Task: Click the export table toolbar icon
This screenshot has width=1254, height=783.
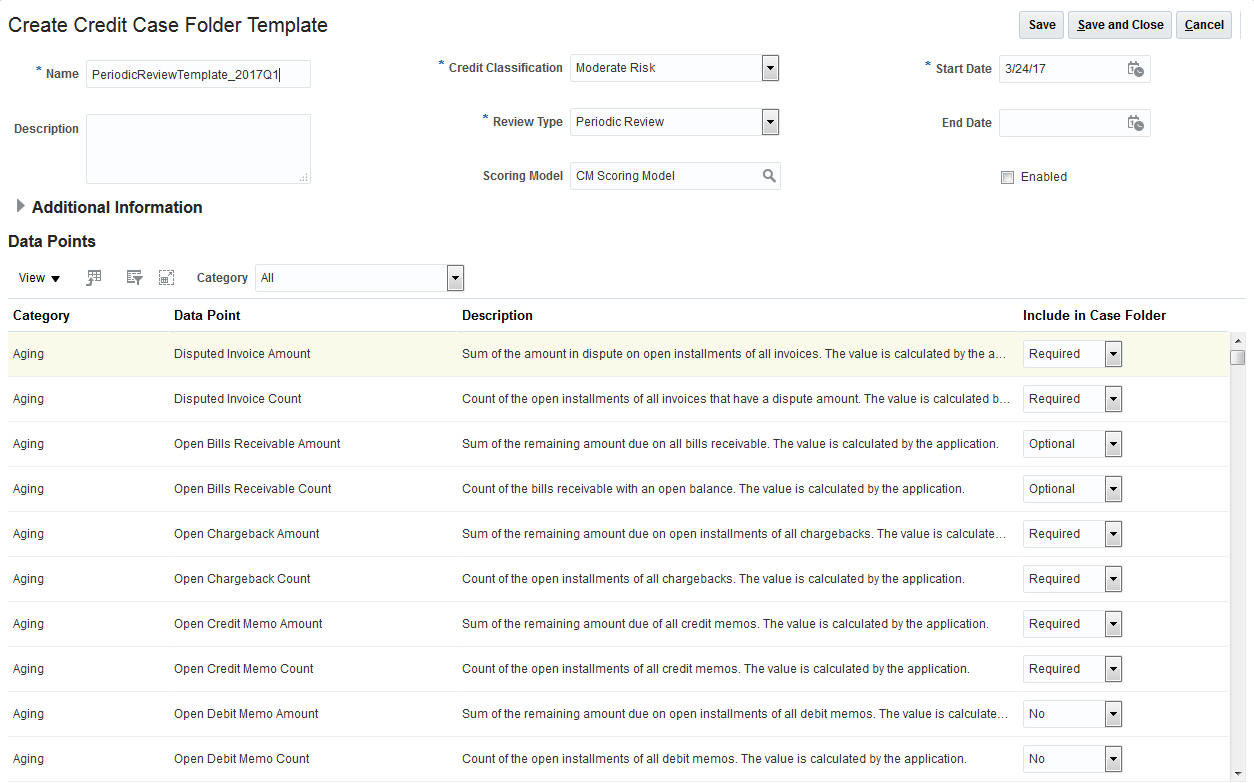Action: point(95,278)
